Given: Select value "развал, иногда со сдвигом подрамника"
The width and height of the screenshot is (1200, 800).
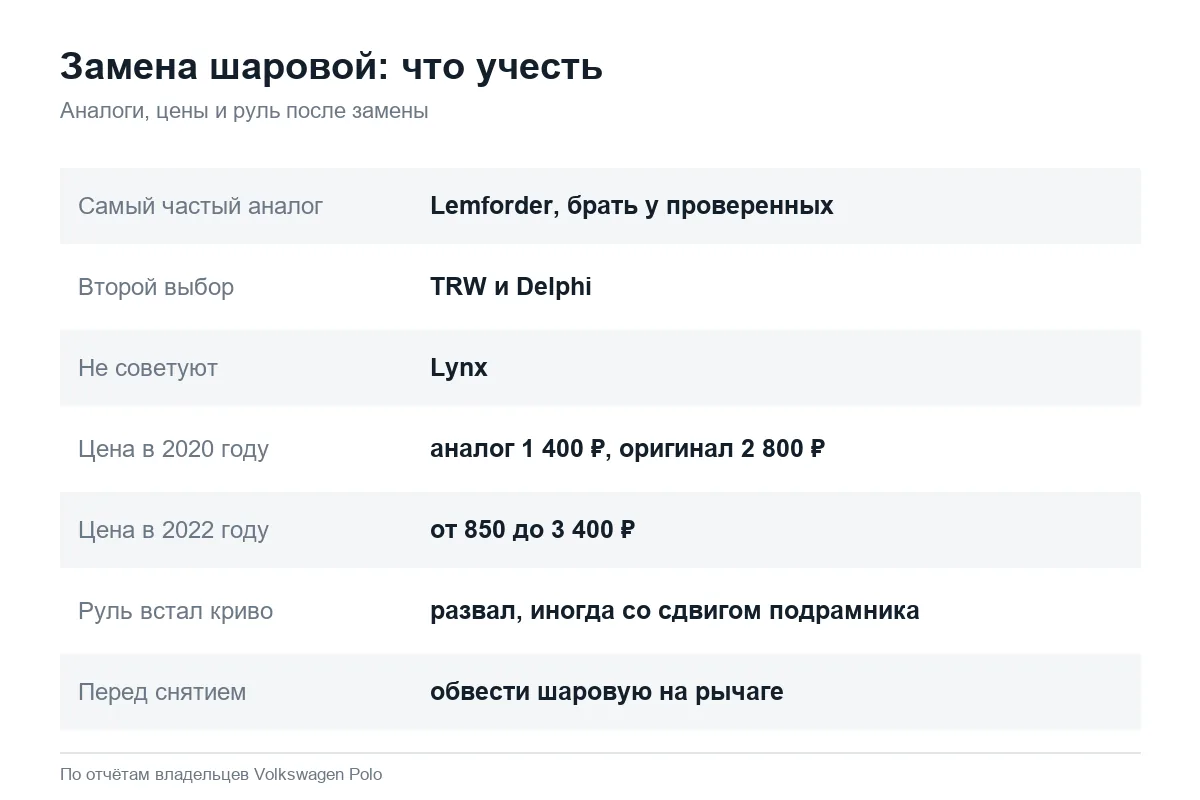Looking at the screenshot, I should coord(675,611).
